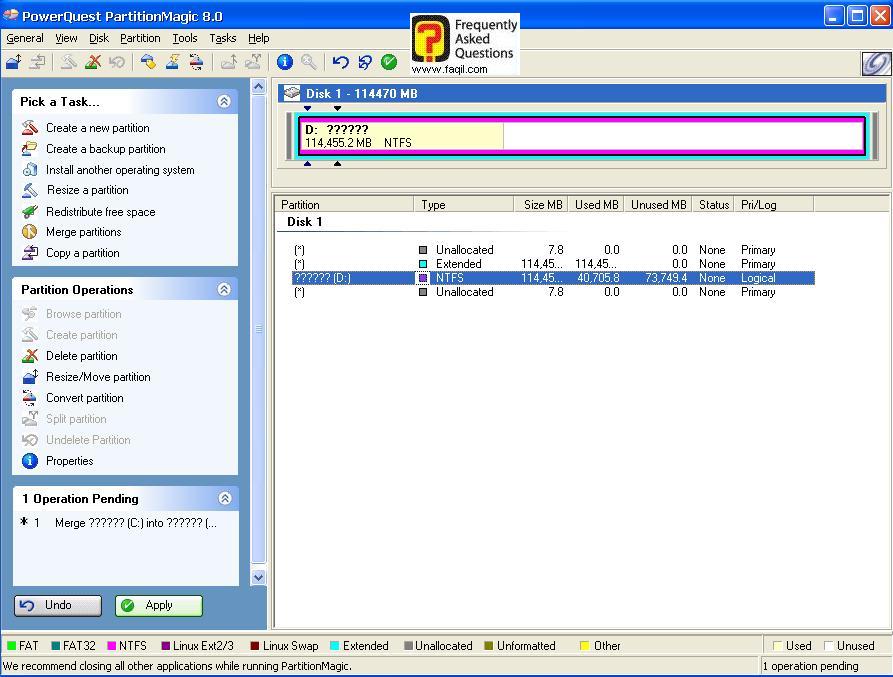893x677 pixels.
Task: Click the Properties info icon in toolbar
Action: [285, 62]
